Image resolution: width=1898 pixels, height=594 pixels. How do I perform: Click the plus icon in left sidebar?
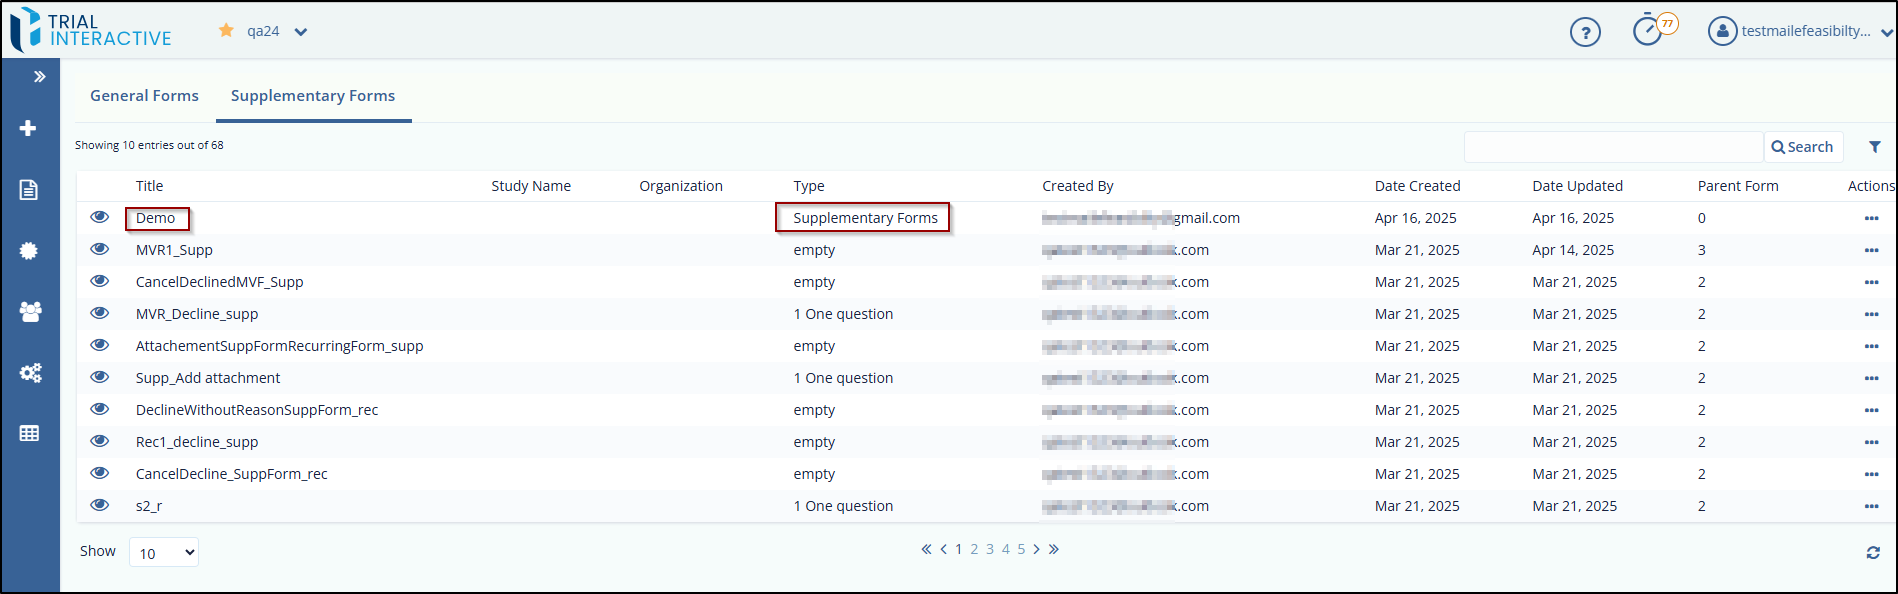point(28,128)
